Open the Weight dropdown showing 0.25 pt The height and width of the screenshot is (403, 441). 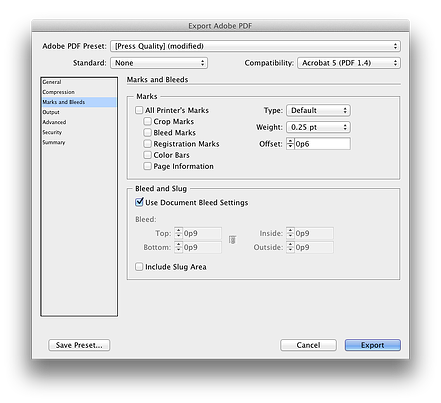(318, 127)
